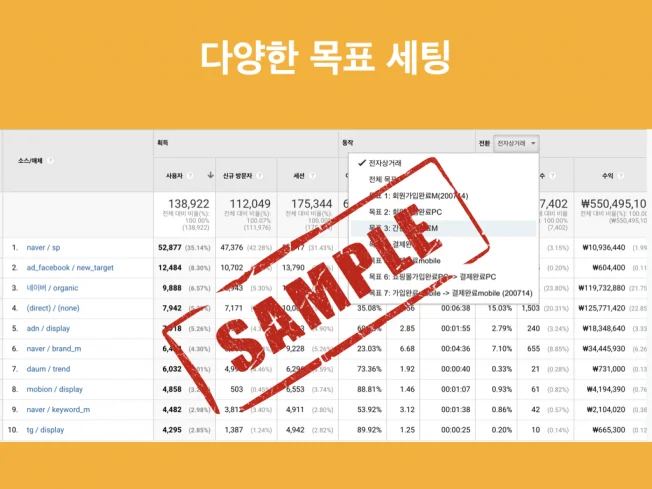Choose 목표 6 결제완료PC option
Viewport: 652px width, 489px height.
[x=443, y=277]
